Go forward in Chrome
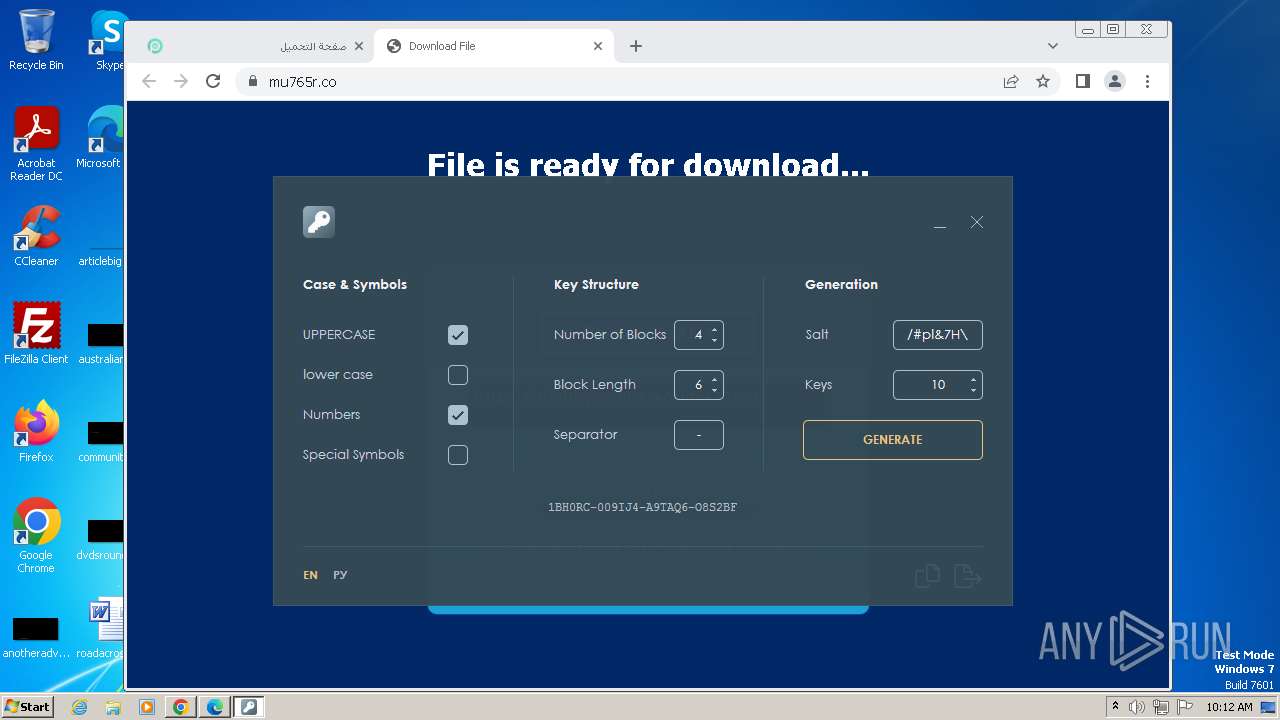Viewport: 1280px width, 720px height. click(x=181, y=82)
